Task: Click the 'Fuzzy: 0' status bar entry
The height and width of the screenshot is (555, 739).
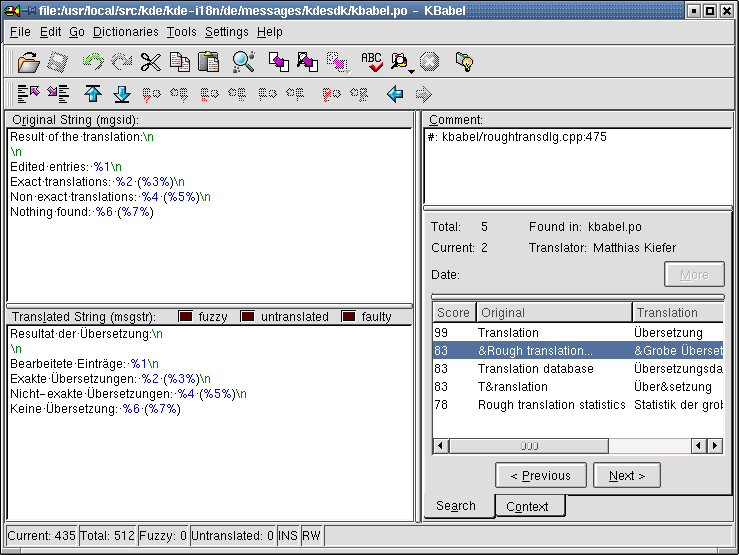Action: pos(163,536)
